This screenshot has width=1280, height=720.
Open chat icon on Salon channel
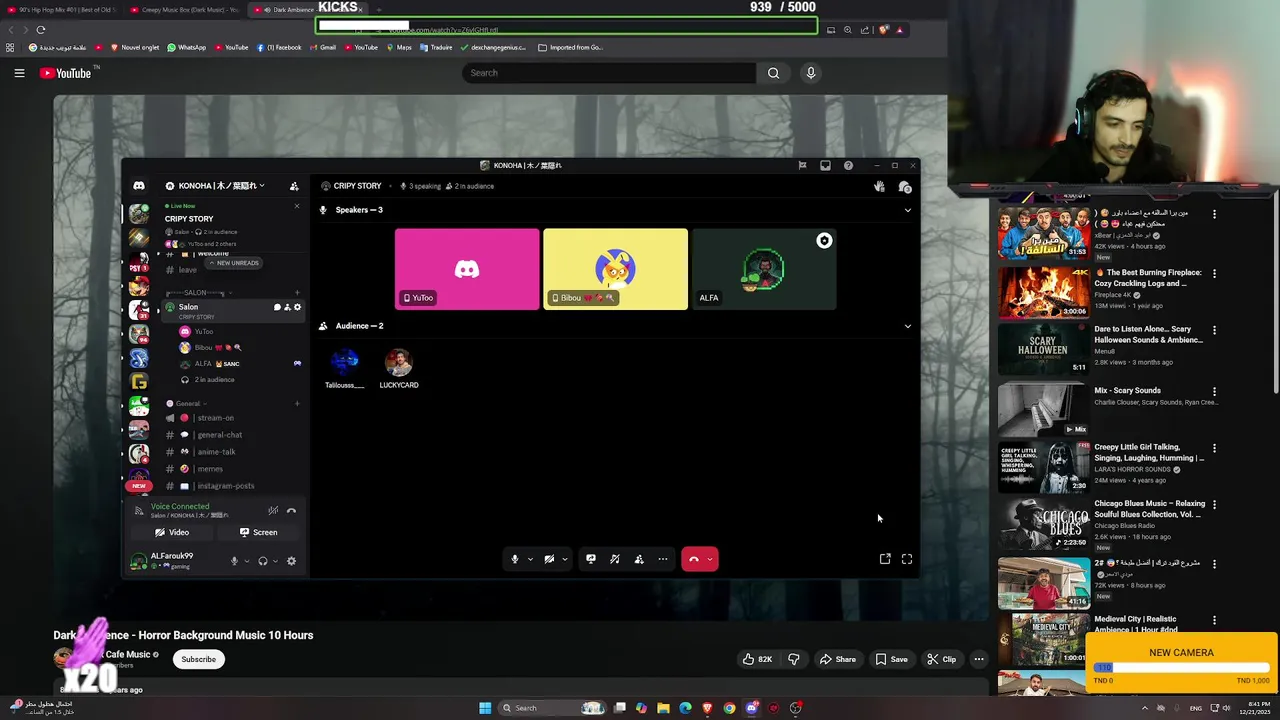pos(277,307)
